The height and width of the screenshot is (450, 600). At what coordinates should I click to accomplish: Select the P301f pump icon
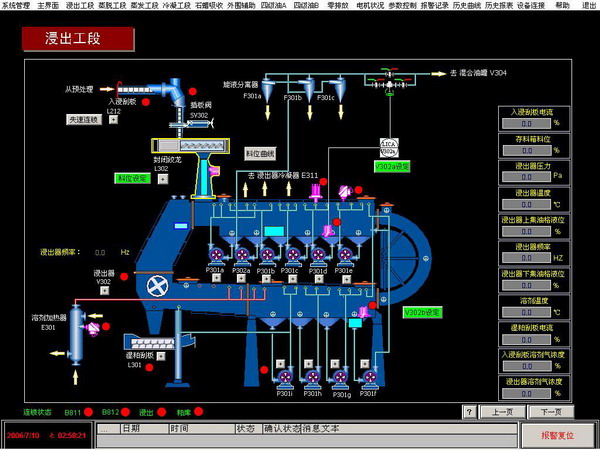point(370,378)
